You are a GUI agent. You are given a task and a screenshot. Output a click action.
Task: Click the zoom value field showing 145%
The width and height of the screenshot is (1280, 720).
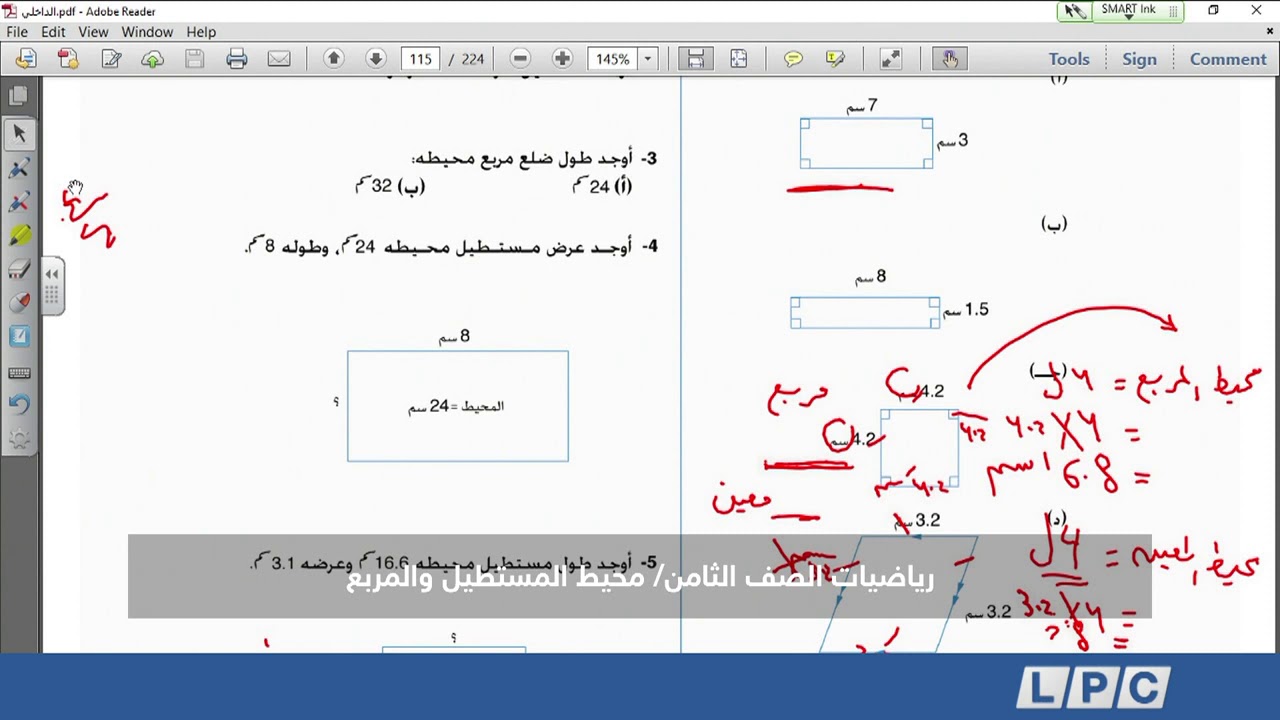click(x=612, y=59)
